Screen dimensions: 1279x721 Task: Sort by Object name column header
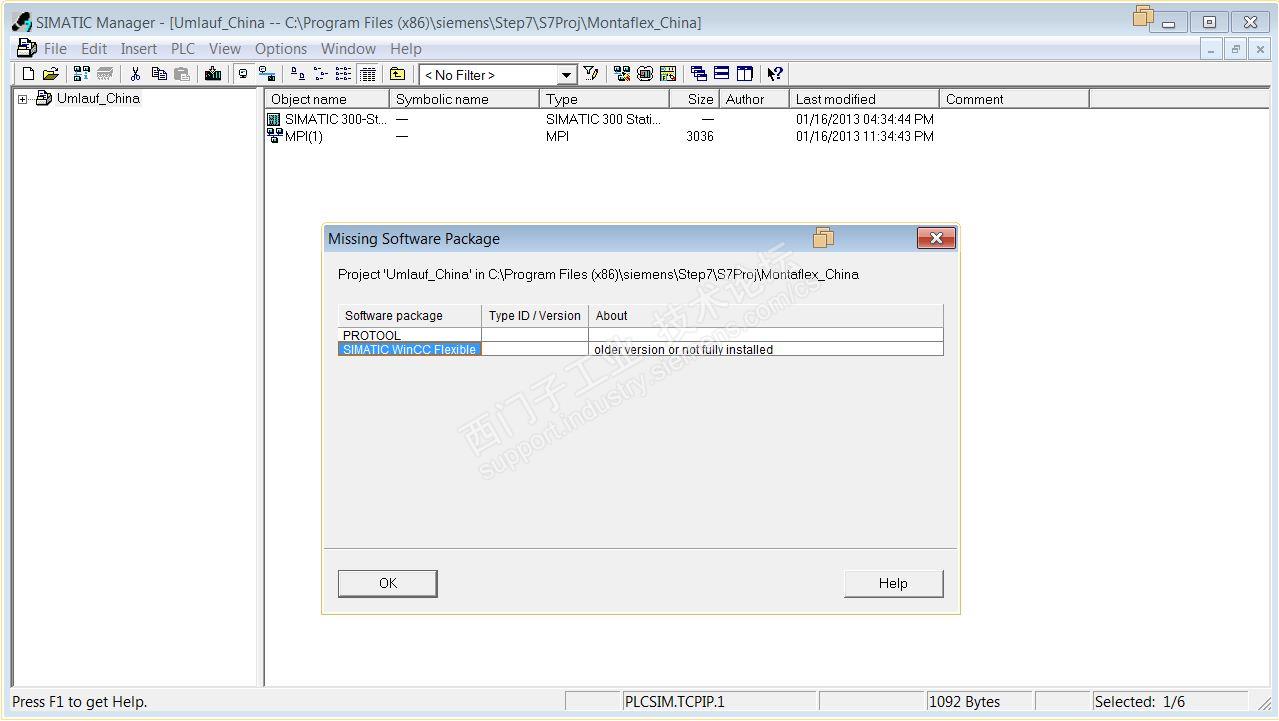click(x=327, y=99)
